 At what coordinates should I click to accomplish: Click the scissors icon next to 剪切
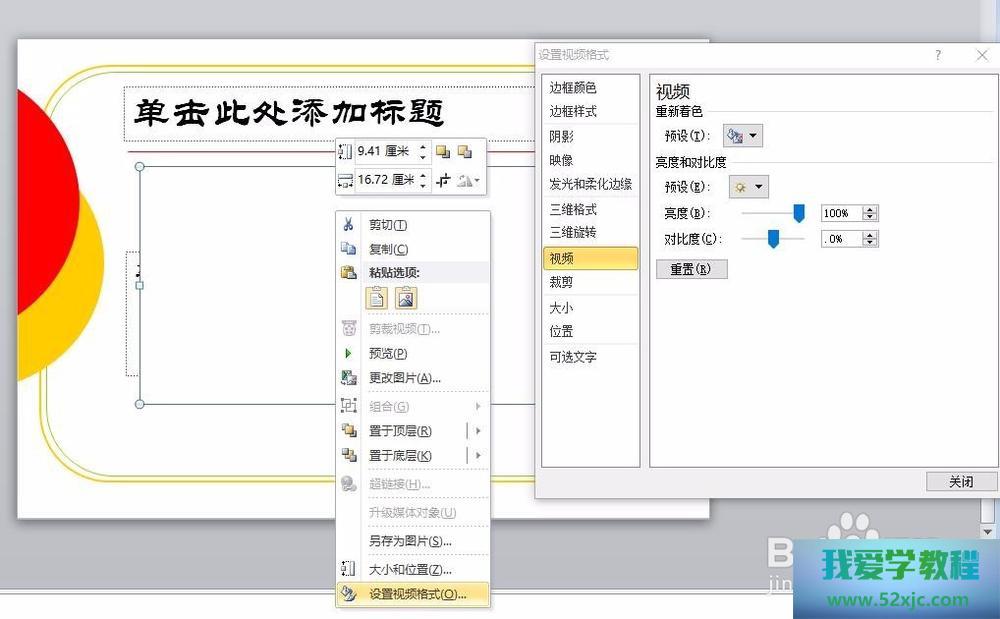tap(348, 225)
